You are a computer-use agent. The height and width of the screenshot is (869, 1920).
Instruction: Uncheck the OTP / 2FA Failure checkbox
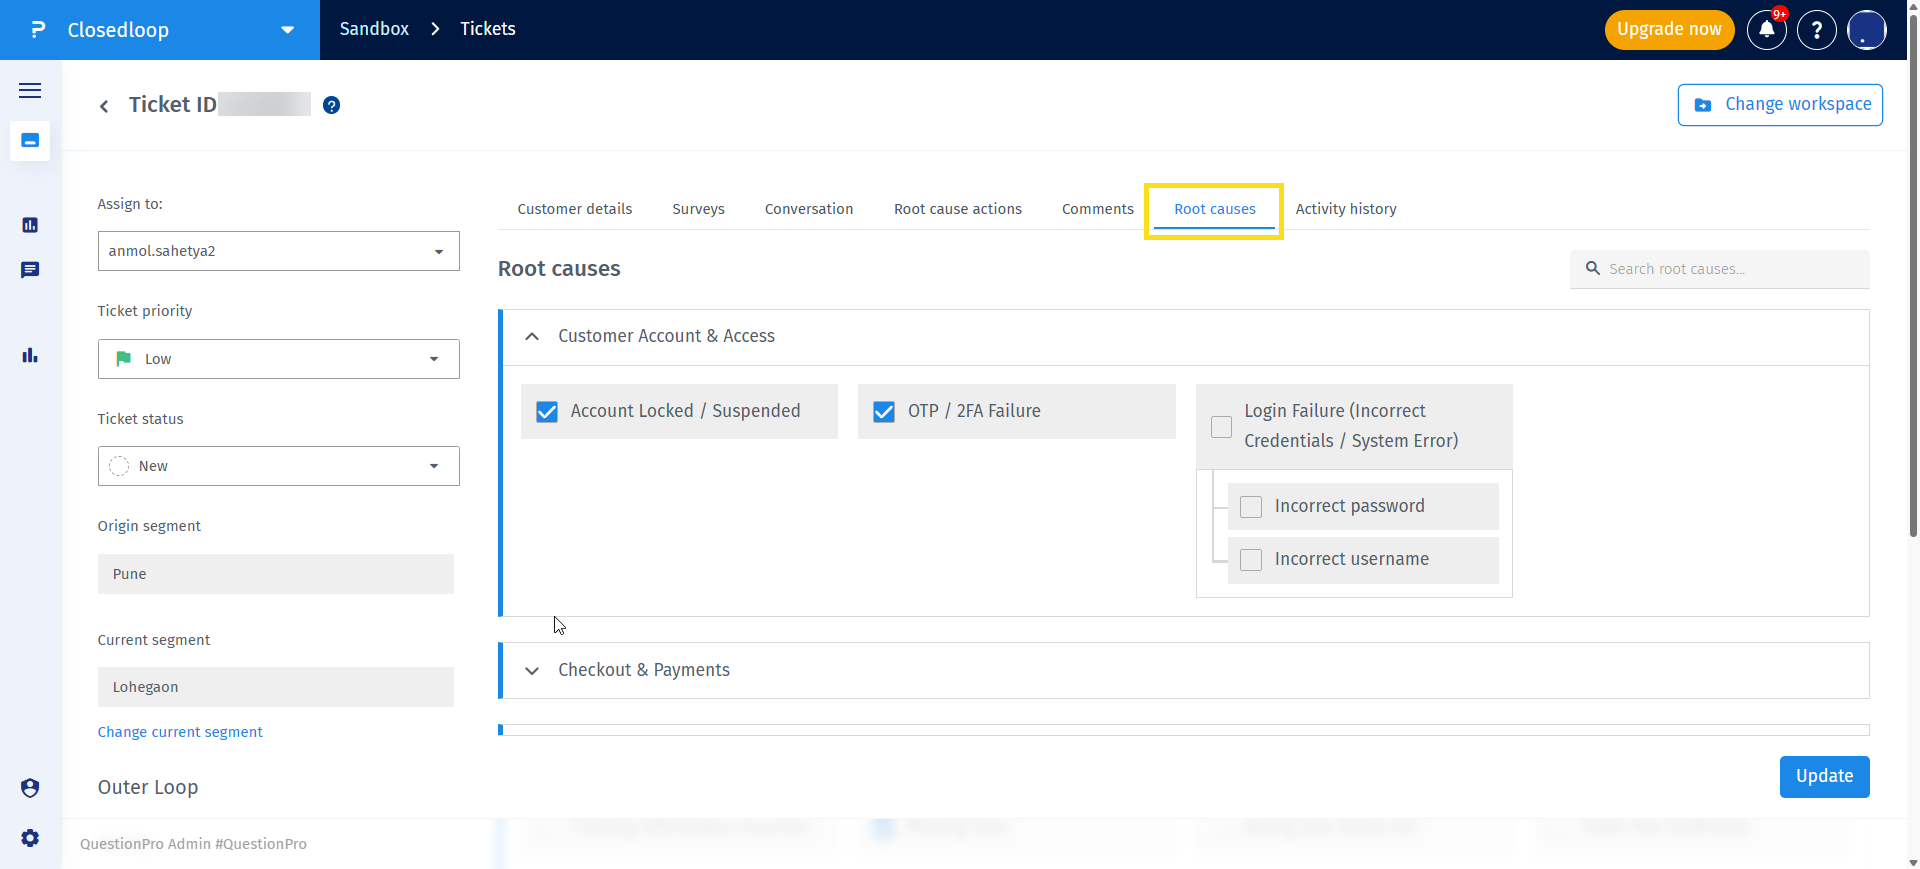(x=884, y=412)
